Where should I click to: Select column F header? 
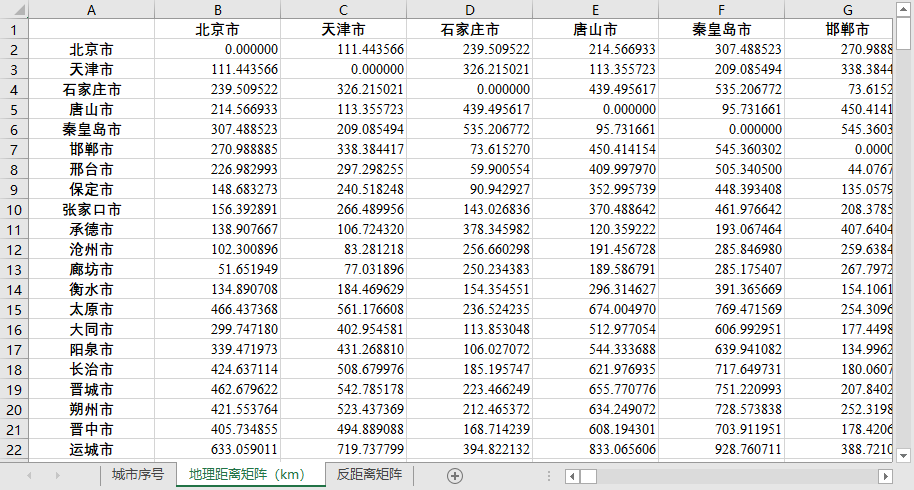[x=721, y=10]
